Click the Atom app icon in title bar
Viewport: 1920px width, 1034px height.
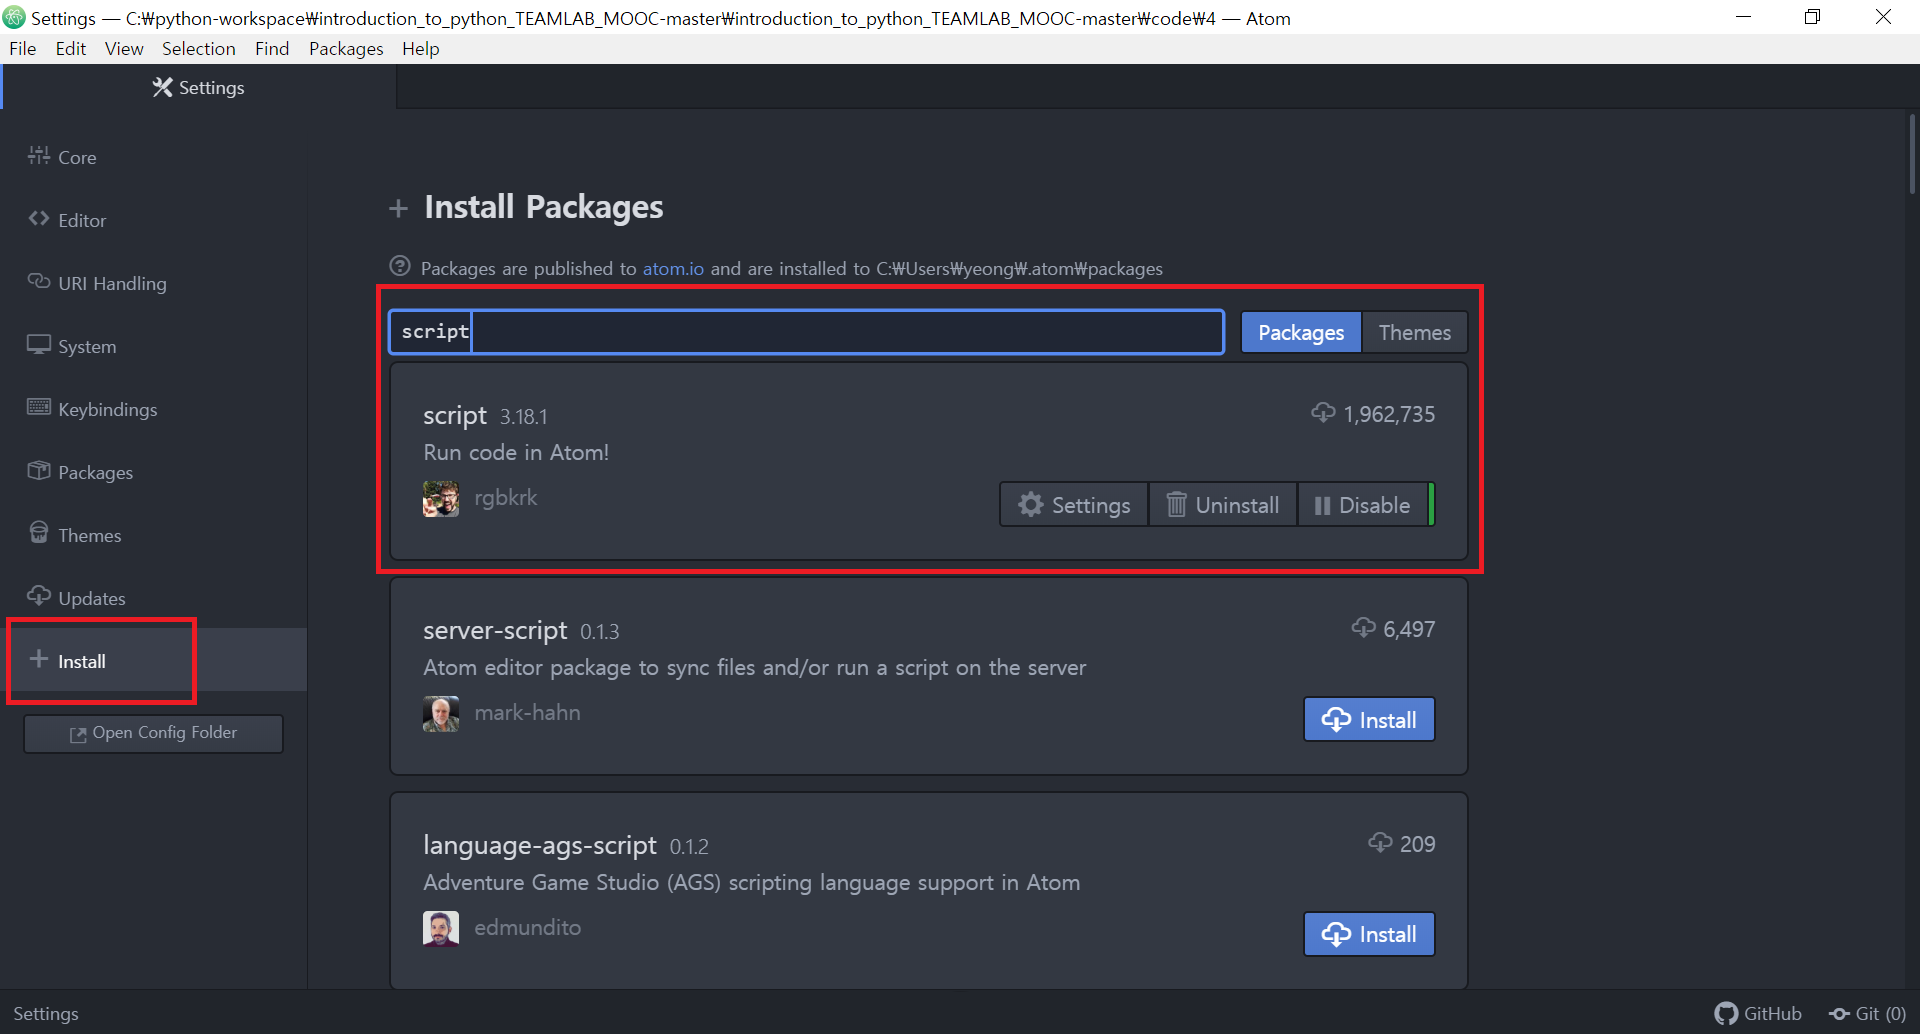14,17
